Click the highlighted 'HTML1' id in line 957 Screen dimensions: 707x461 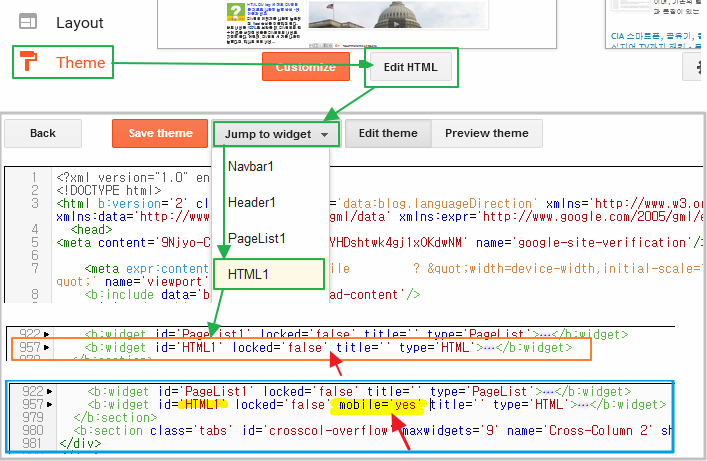point(202,404)
